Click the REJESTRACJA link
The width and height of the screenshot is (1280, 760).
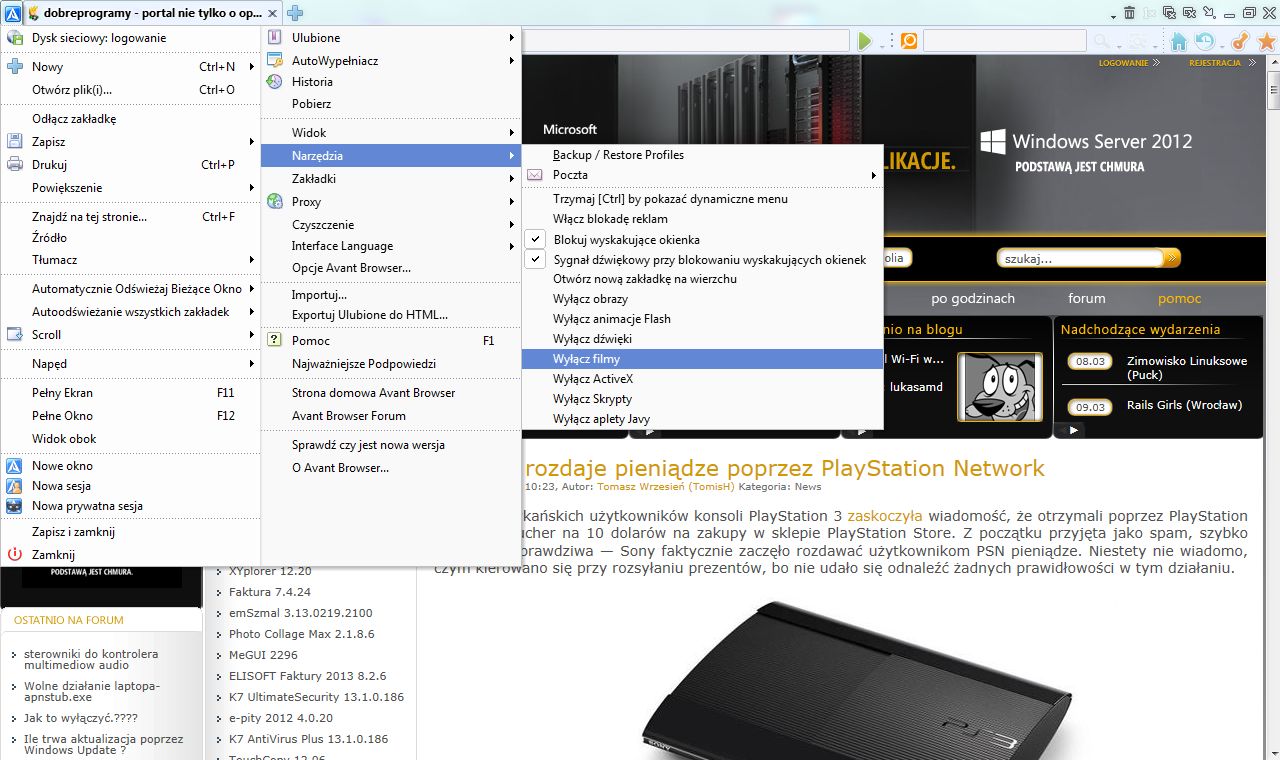coord(1215,63)
